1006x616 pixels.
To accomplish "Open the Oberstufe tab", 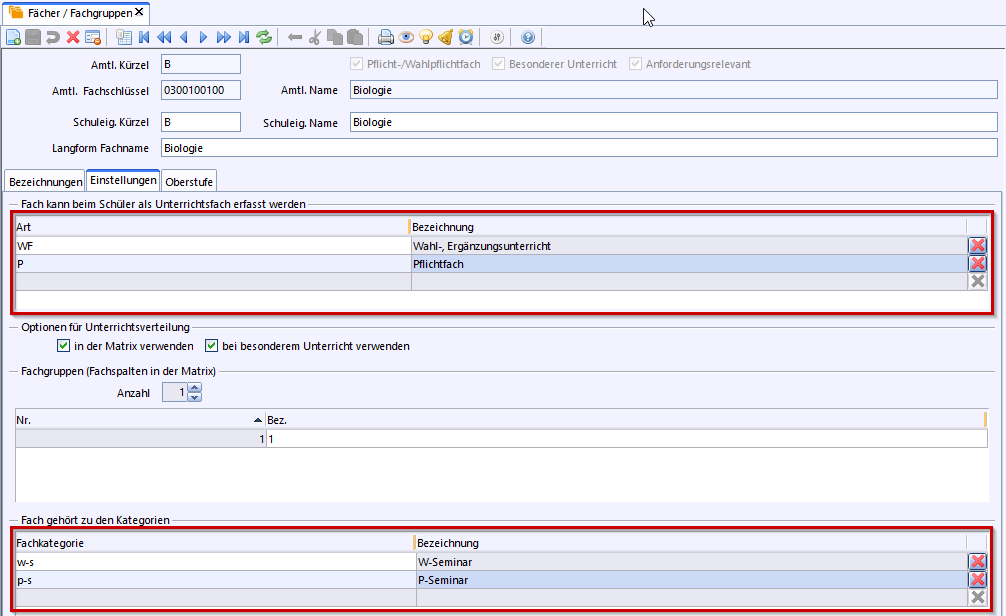I will point(189,182).
